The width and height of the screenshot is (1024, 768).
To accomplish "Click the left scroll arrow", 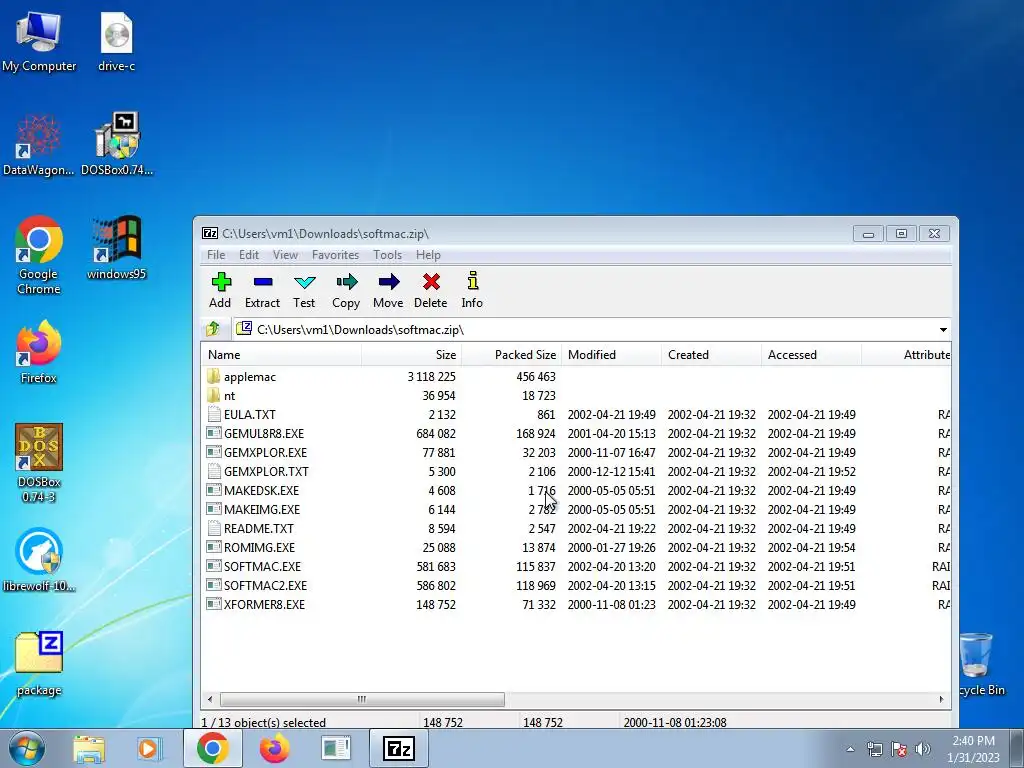I will [x=210, y=699].
